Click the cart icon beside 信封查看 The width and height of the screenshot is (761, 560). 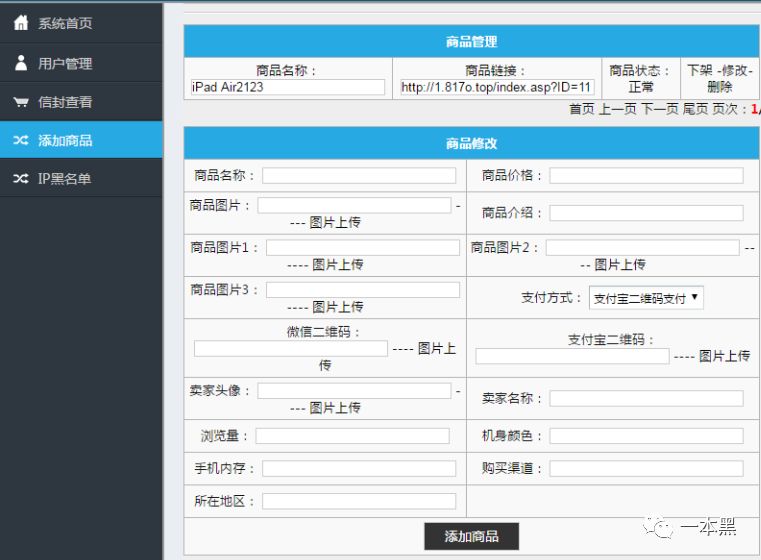click(21, 102)
